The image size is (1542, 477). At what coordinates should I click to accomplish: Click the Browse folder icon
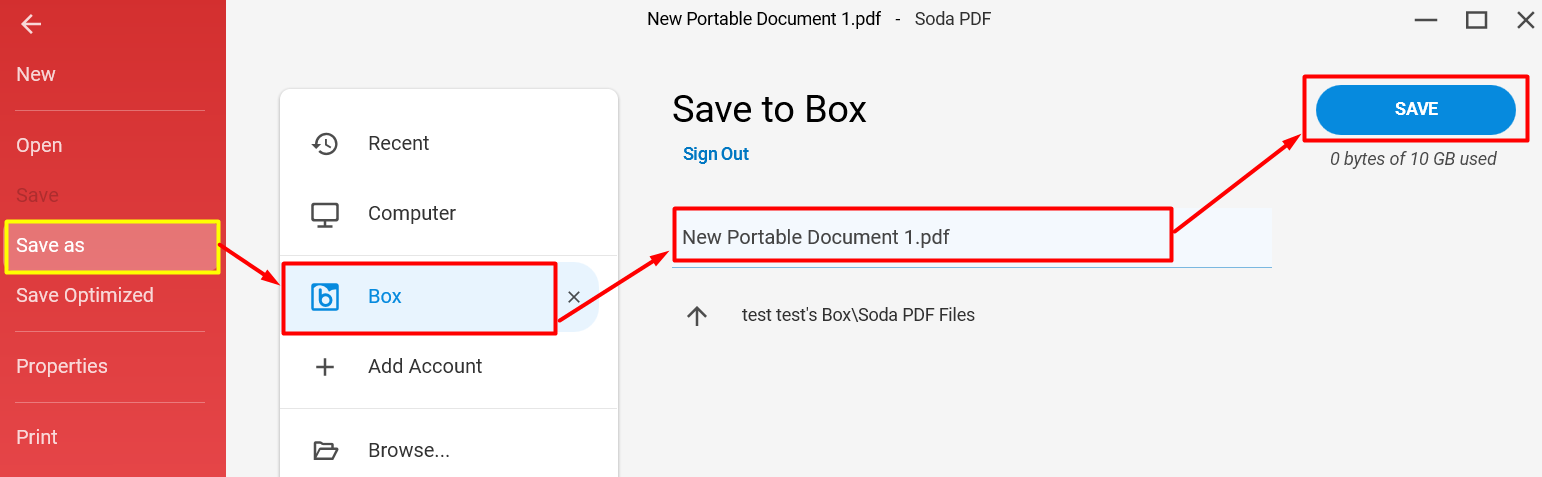[325, 450]
